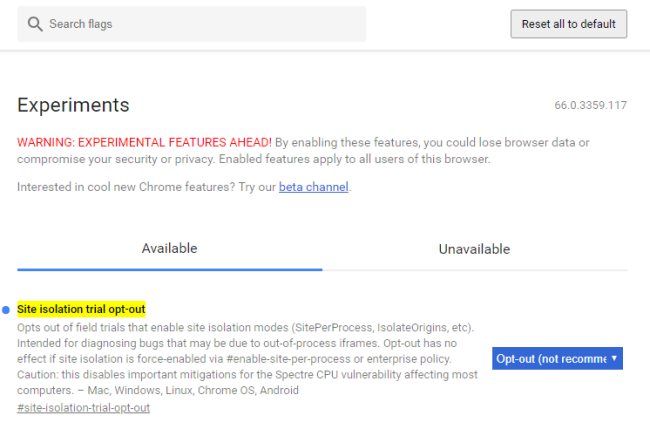Open the beta channel link
This screenshot has height=429, width=650.
tap(313, 187)
